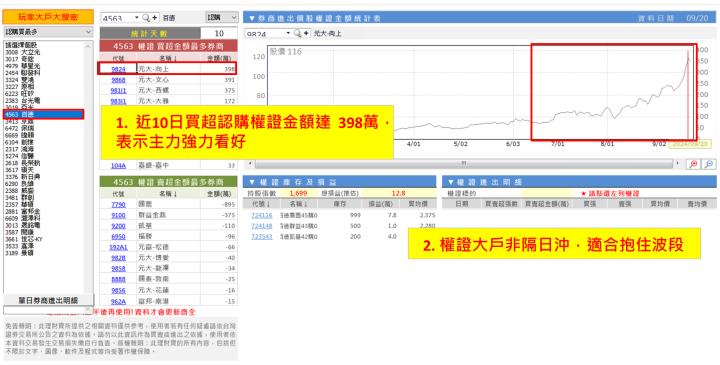Open seller broker link 962A
Screen dimensions: 720x365
[x=118, y=301]
